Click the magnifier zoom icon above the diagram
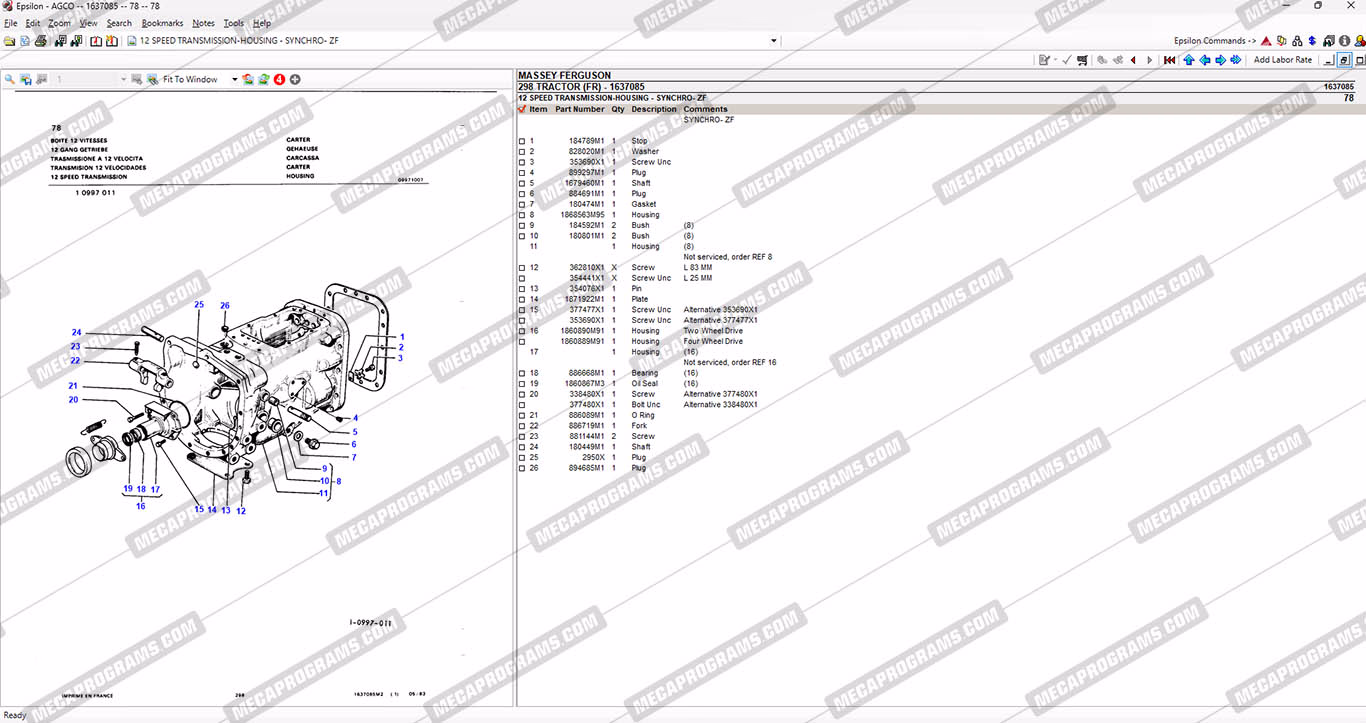This screenshot has height=723, width=1366. 10,79
